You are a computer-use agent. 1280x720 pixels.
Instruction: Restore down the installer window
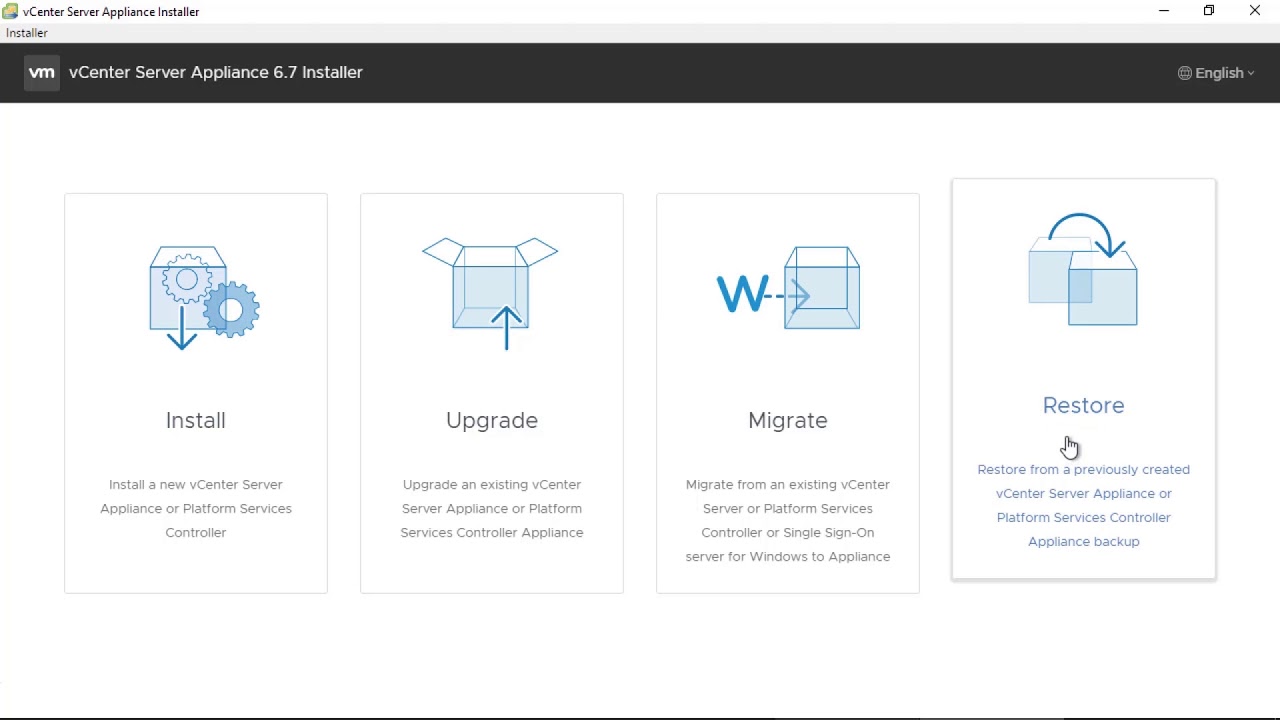click(x=1209, y=11)
